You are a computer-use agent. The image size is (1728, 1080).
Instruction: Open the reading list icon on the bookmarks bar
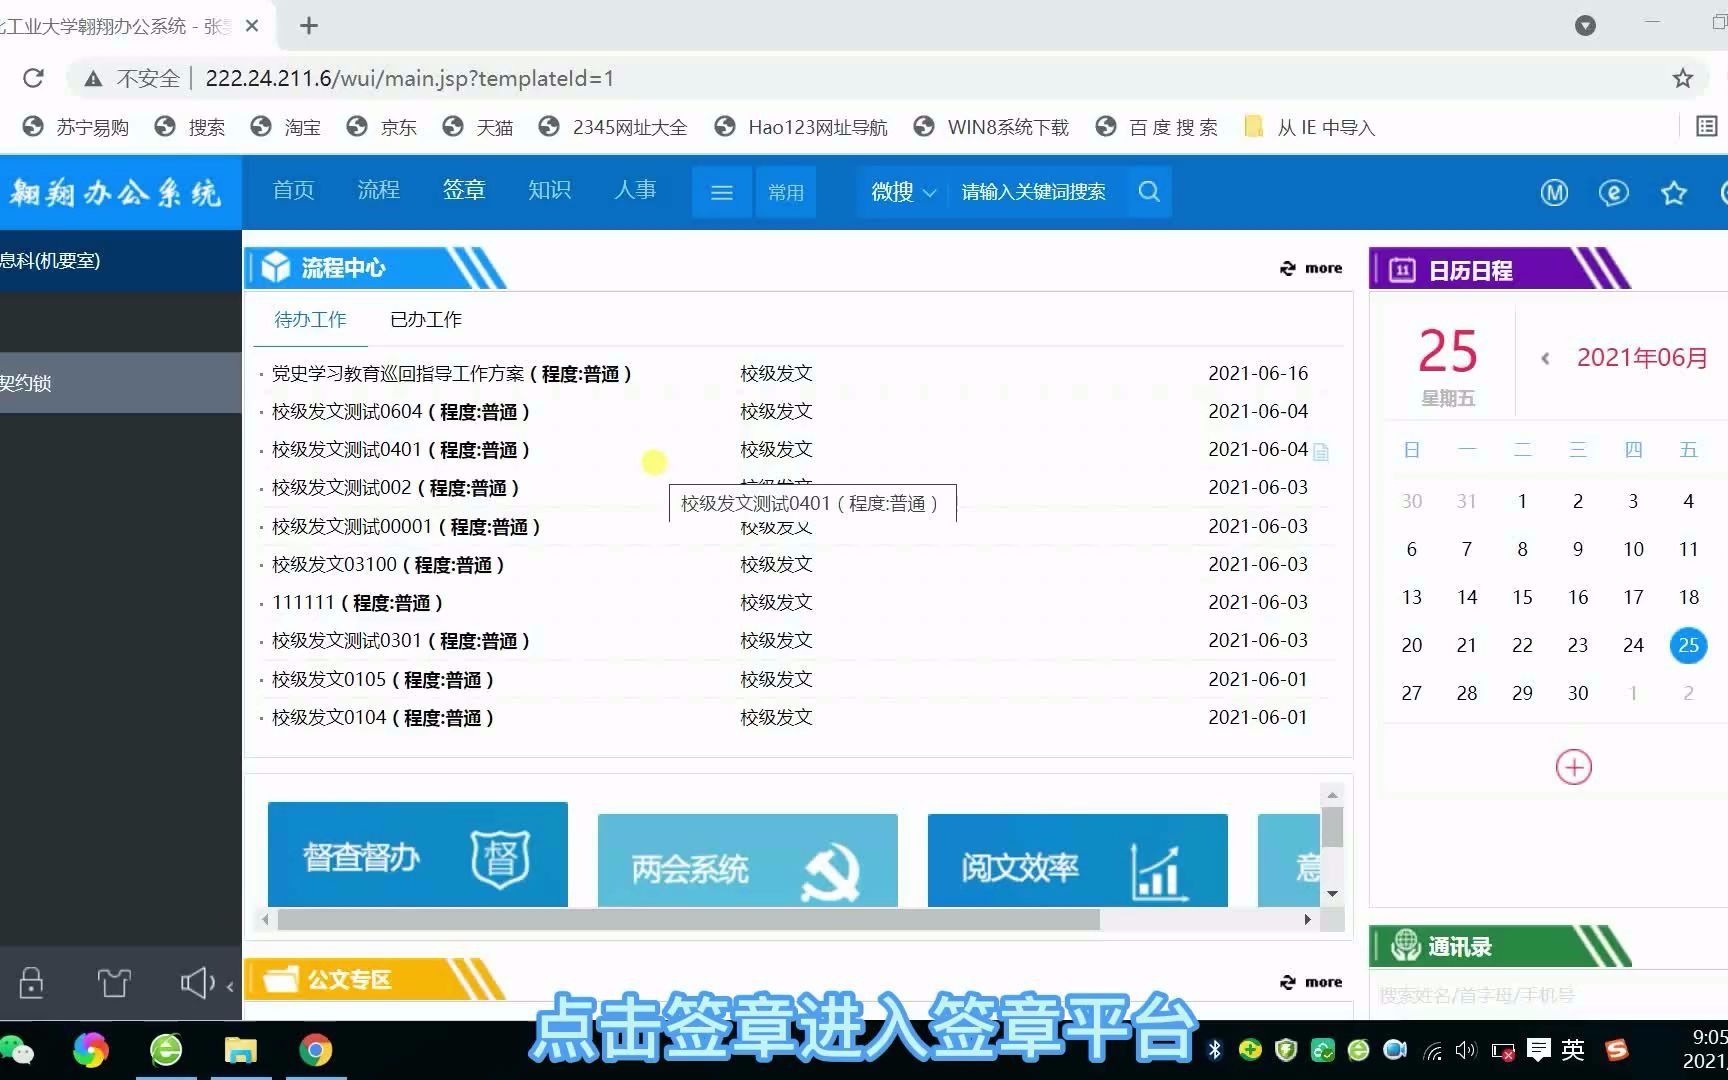point(1707,126)
